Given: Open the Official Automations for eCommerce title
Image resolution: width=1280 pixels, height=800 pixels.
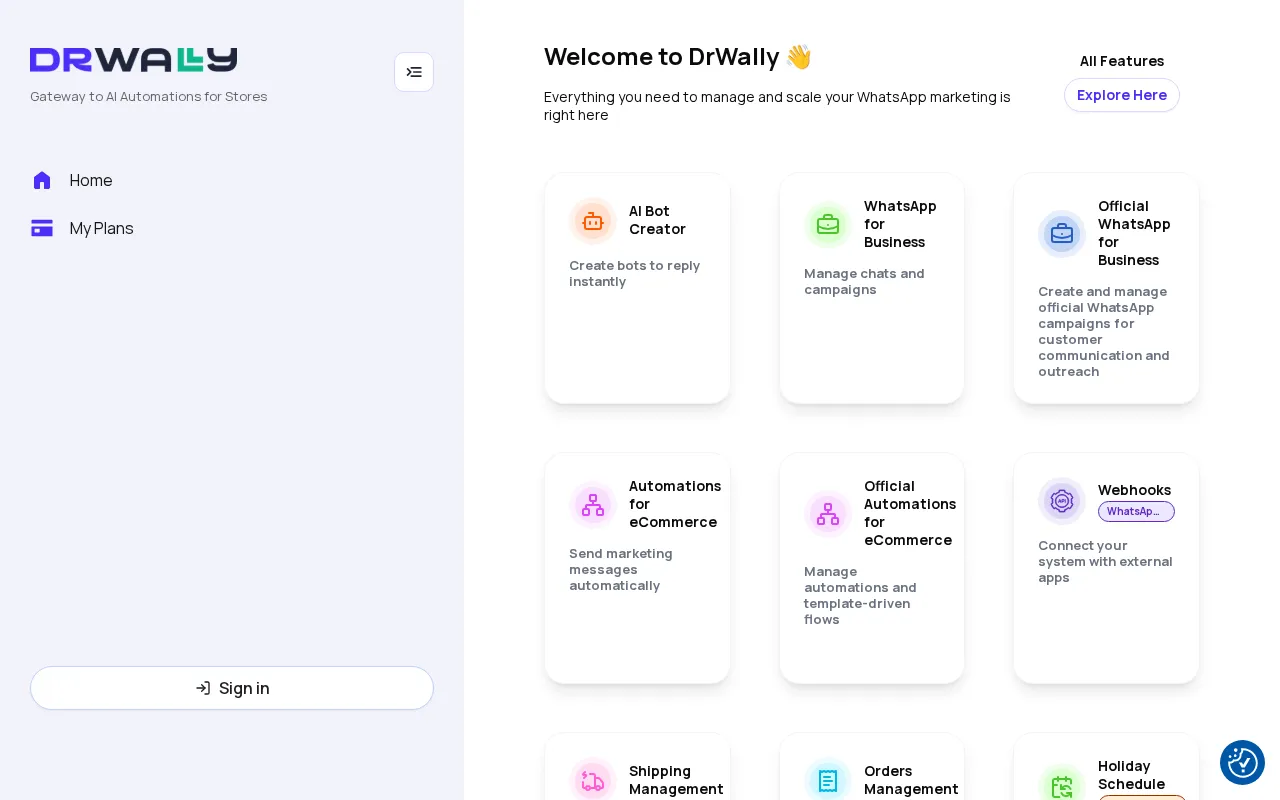Looking at the screenshot, I should 909,513.
